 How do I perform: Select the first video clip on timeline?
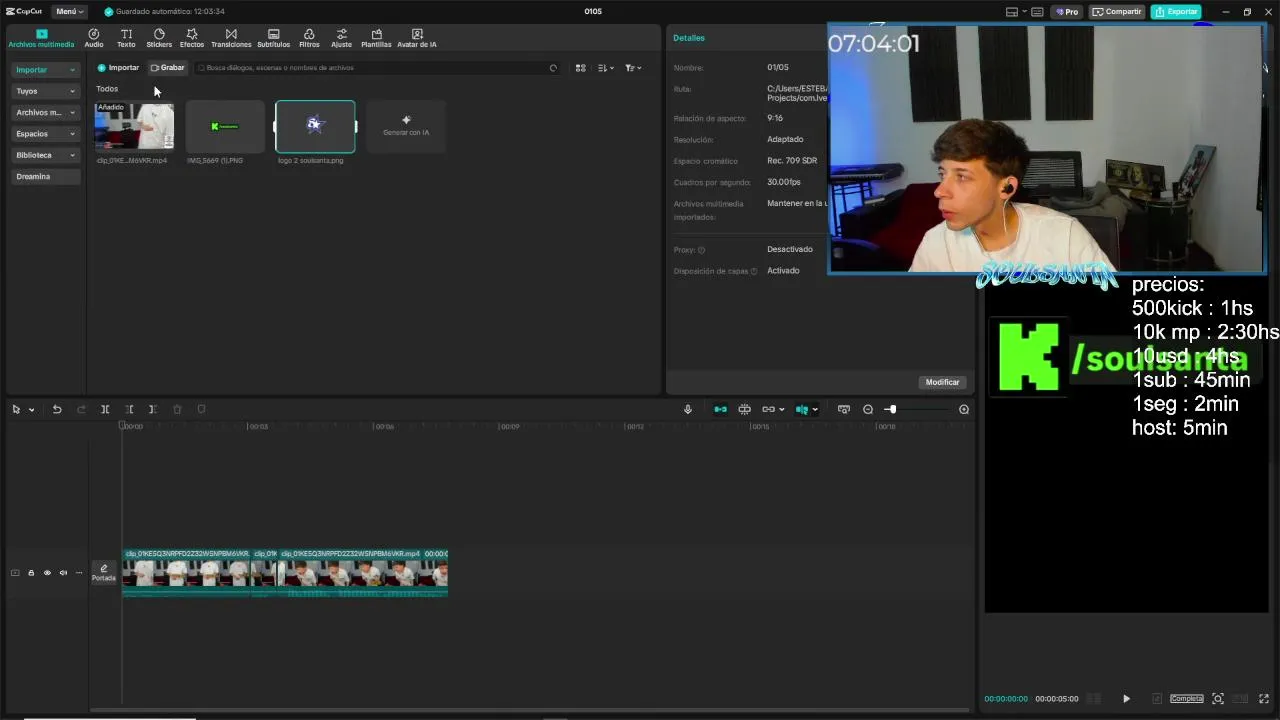tap(187, 573)
